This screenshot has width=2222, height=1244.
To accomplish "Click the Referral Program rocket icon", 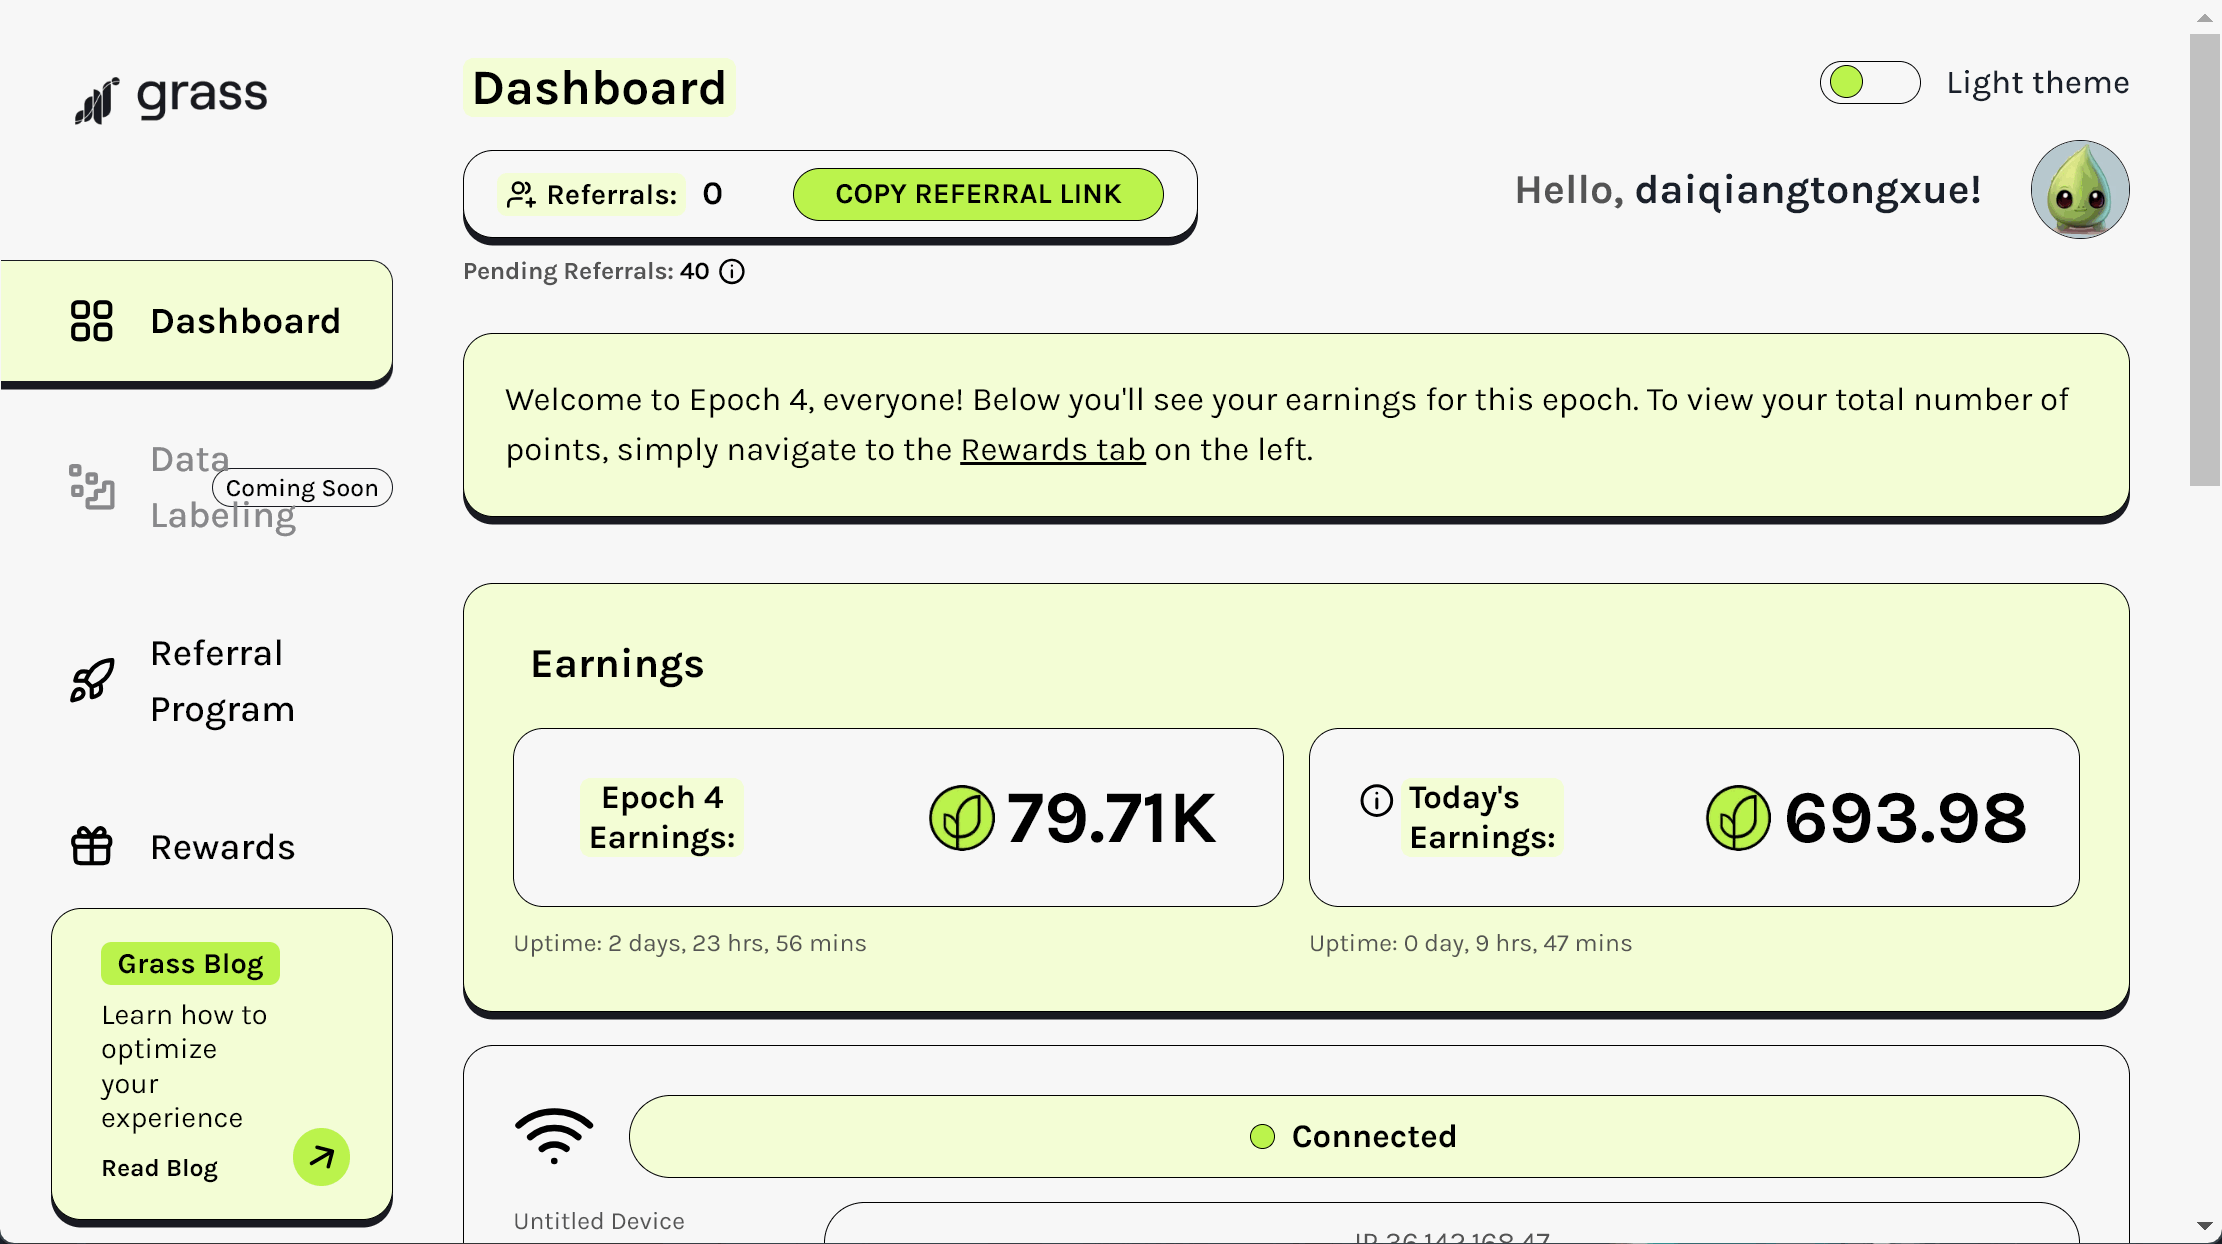I will coord(91,681).
